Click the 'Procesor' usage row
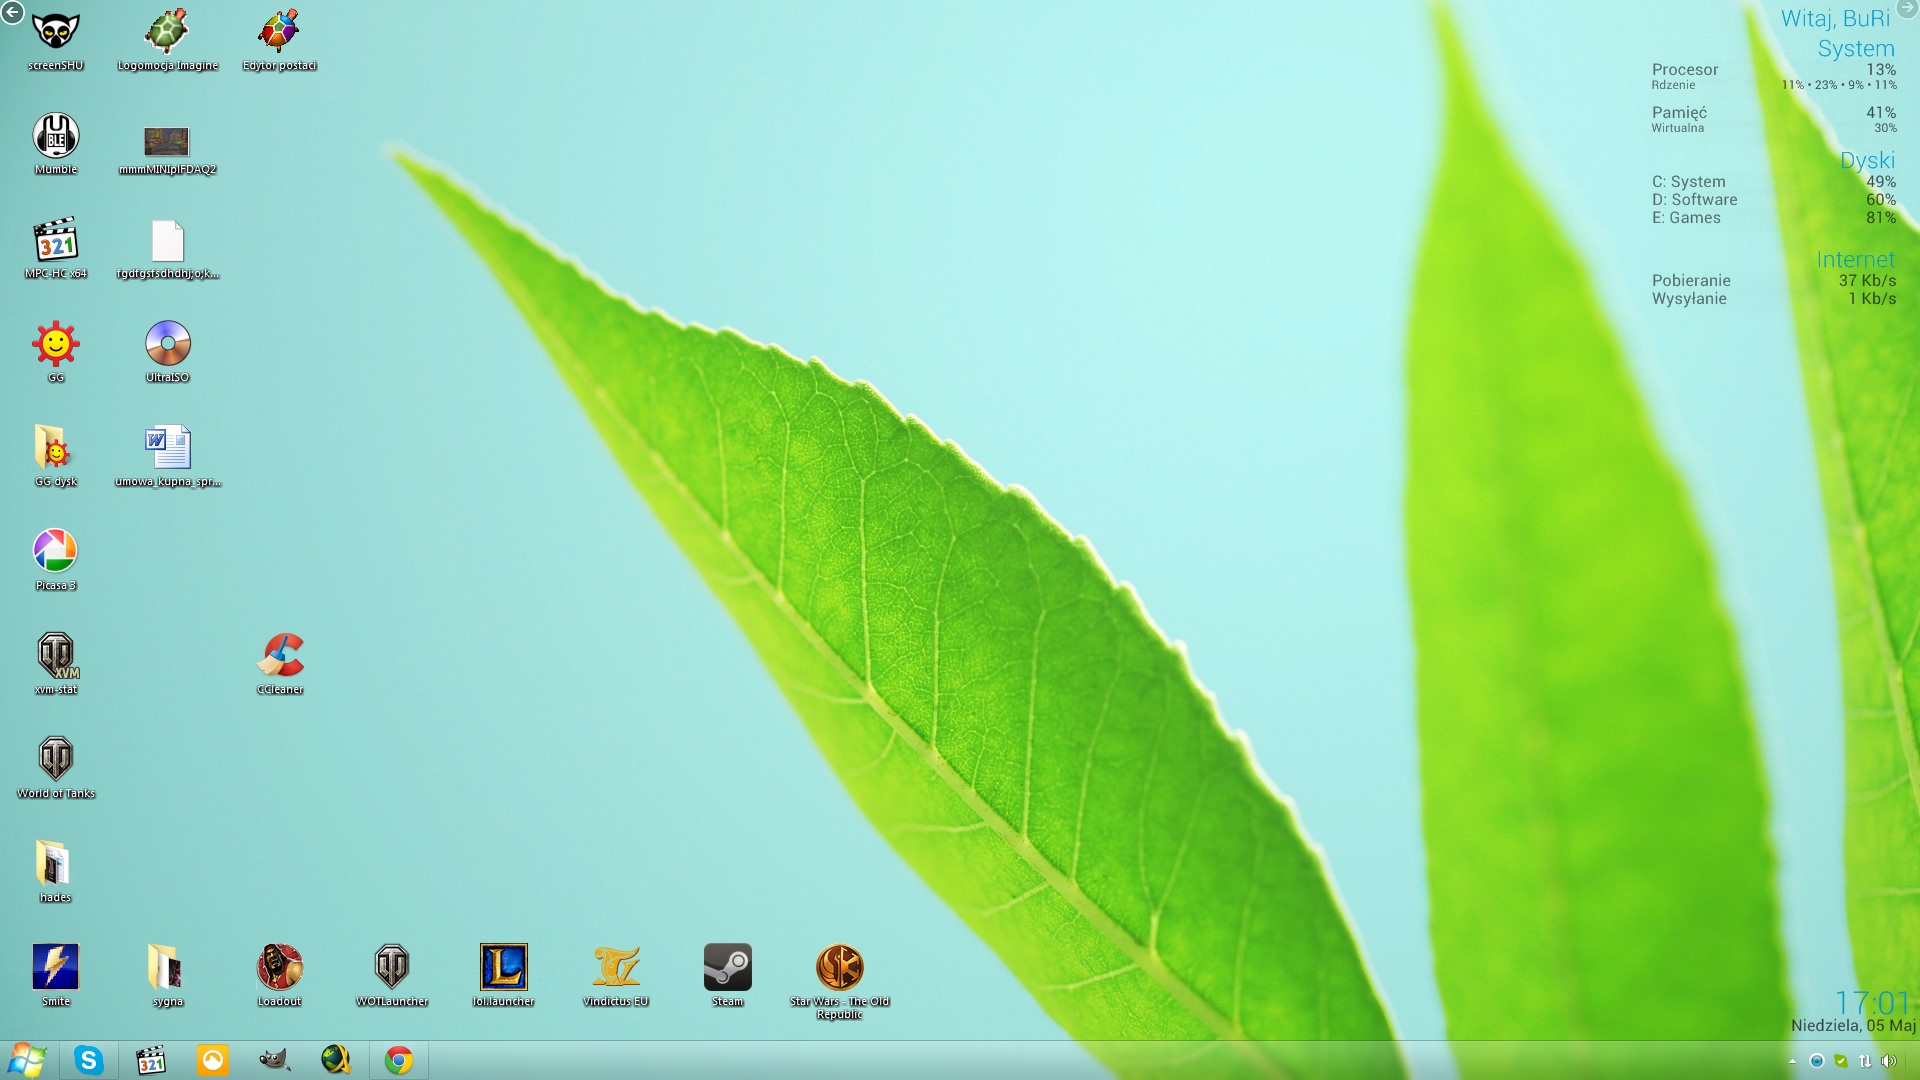This screenshot has height=1080, width=1920. click(1774, 70)
